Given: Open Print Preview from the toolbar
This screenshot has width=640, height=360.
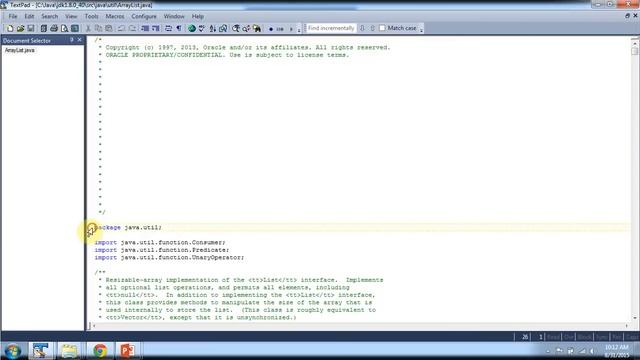Looking at the screenshot, I should coord(64,29).
